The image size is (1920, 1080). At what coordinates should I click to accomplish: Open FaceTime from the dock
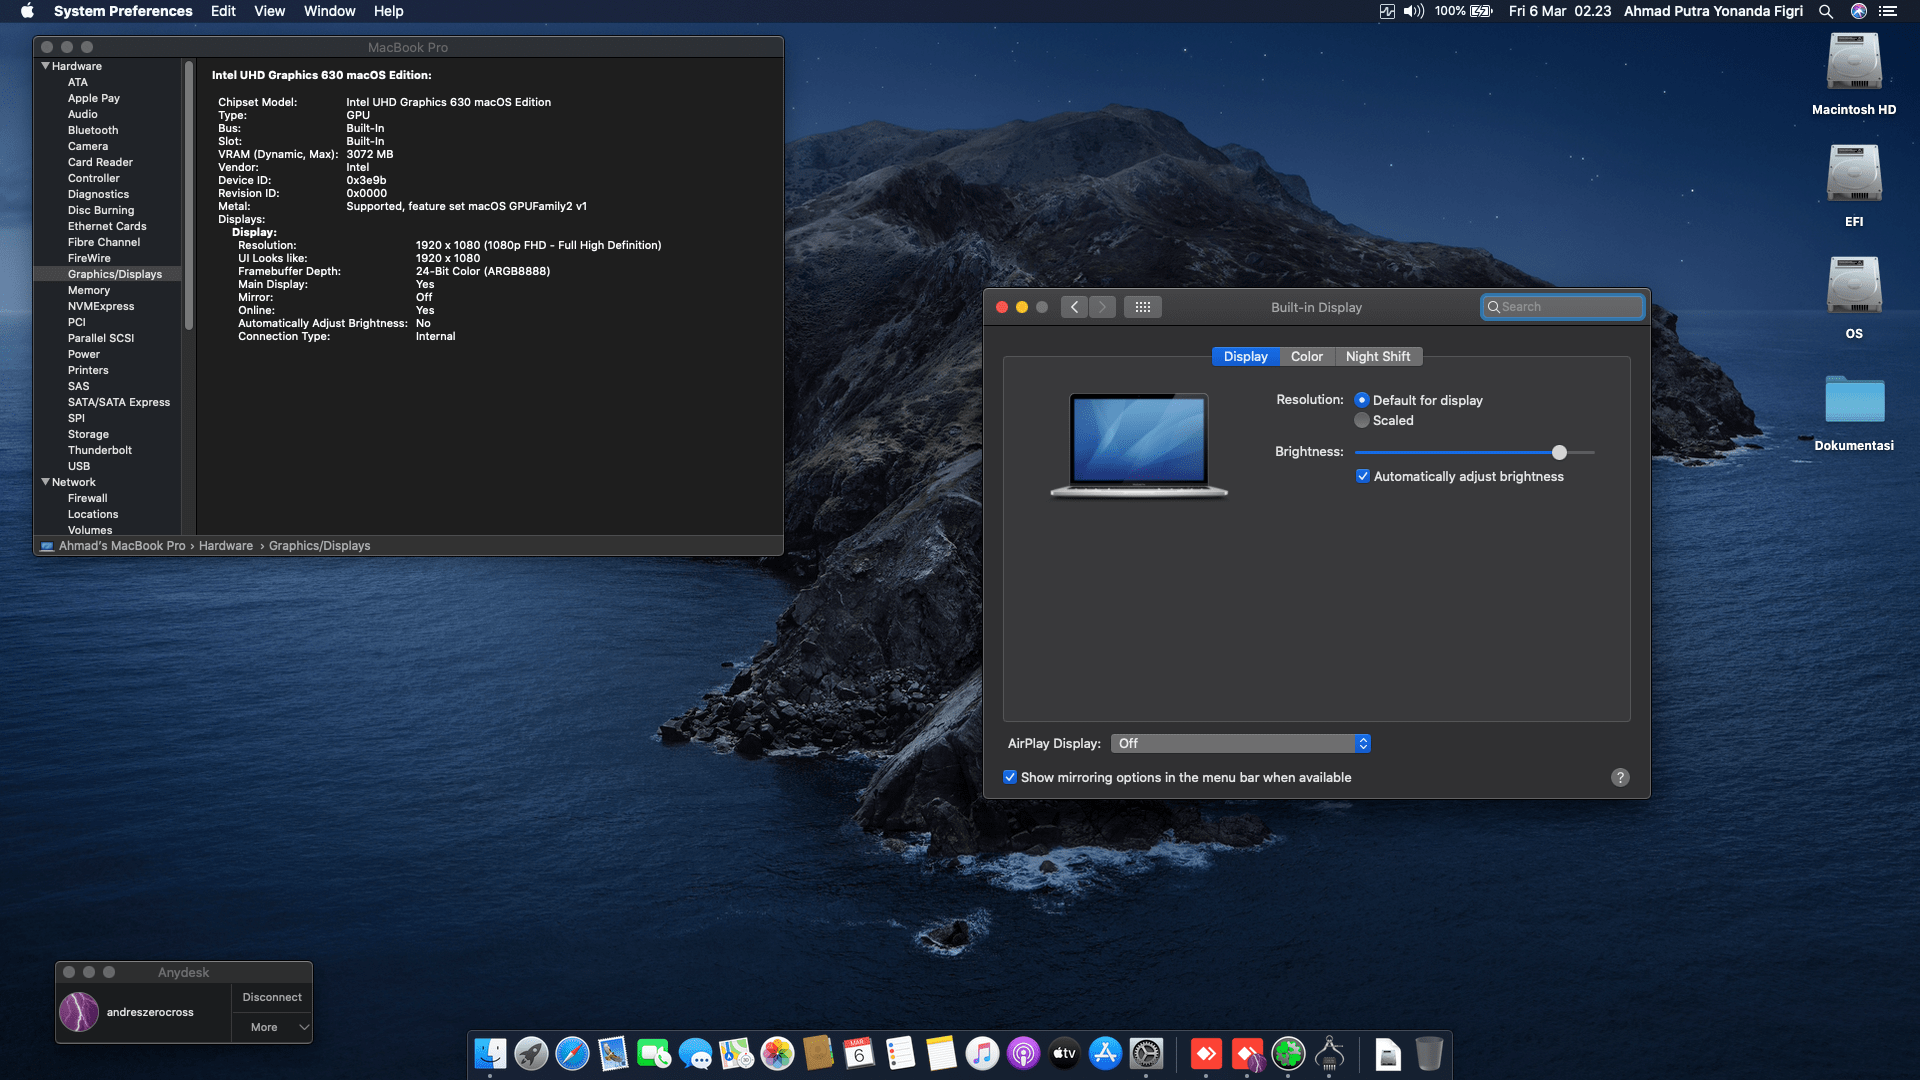pos(654,1053)
